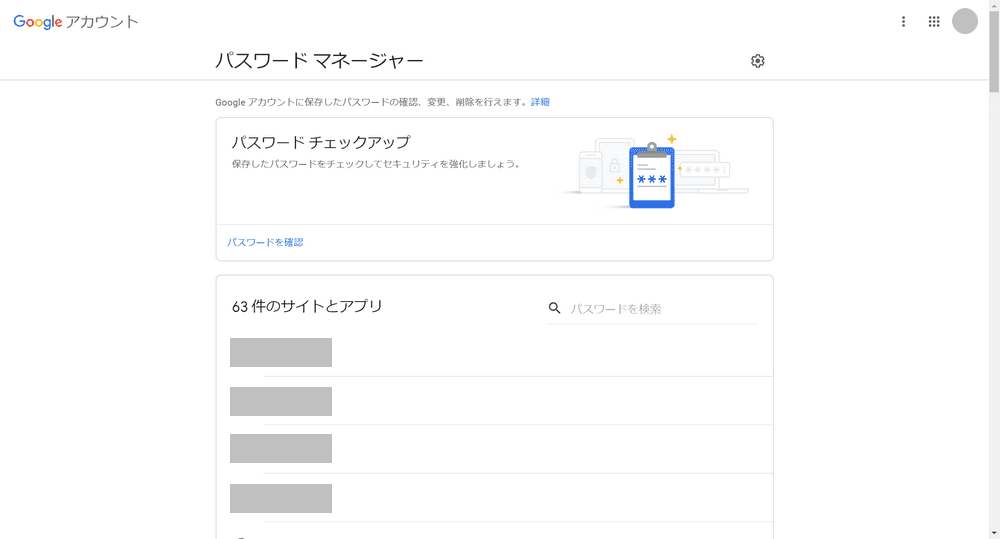Click the パスワードを確認 link
Screen dimensions: 1000x539
pos(265,242)
